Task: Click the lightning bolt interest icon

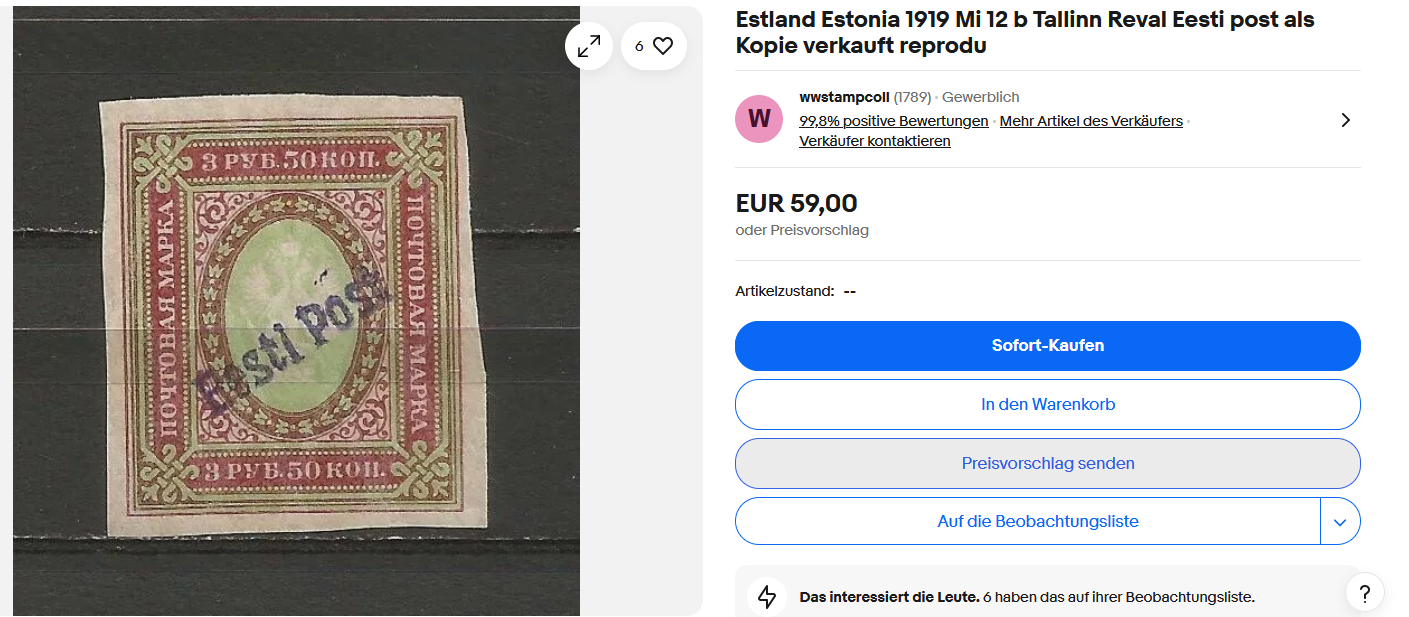Action: [767, 597]
